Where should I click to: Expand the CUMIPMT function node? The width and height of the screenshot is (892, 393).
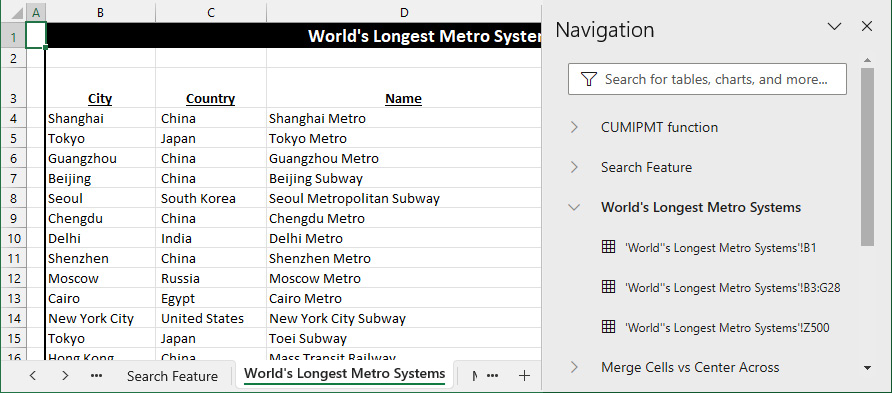[x=574, y=127]
